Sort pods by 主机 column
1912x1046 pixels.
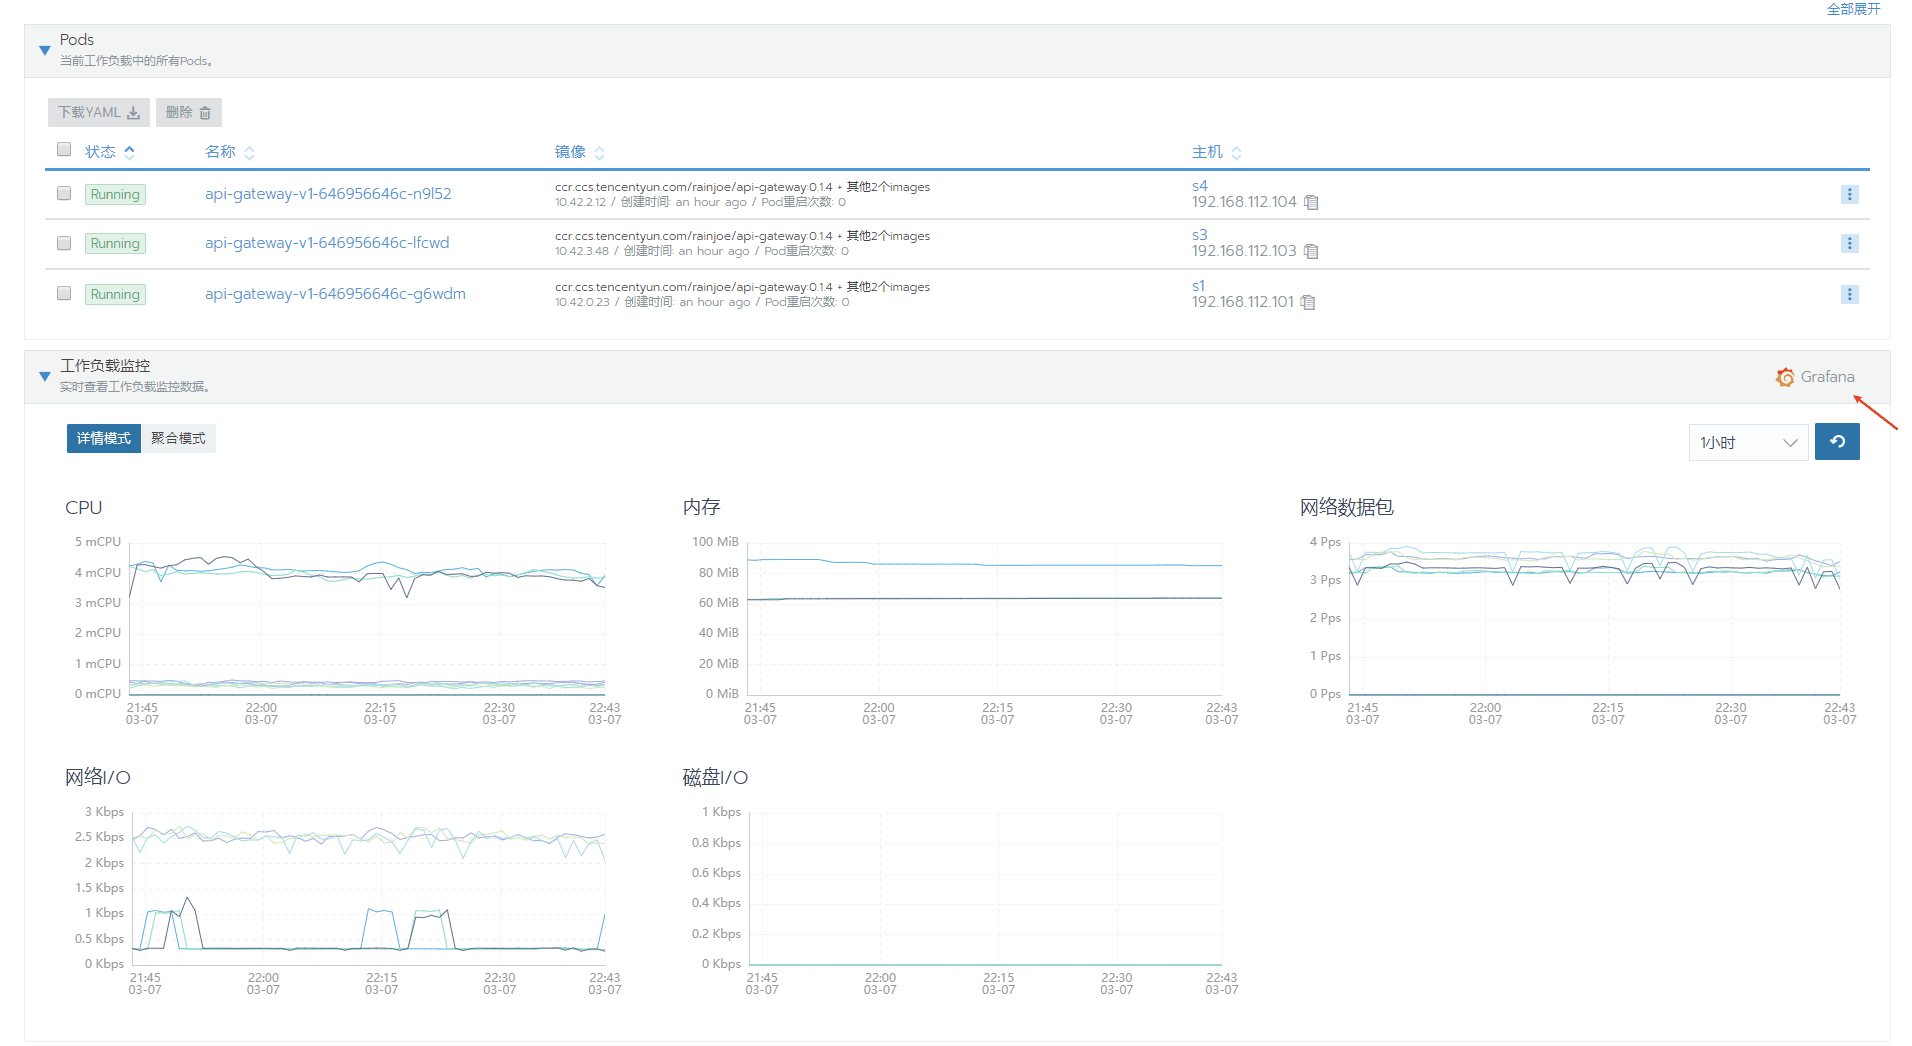1236,153
